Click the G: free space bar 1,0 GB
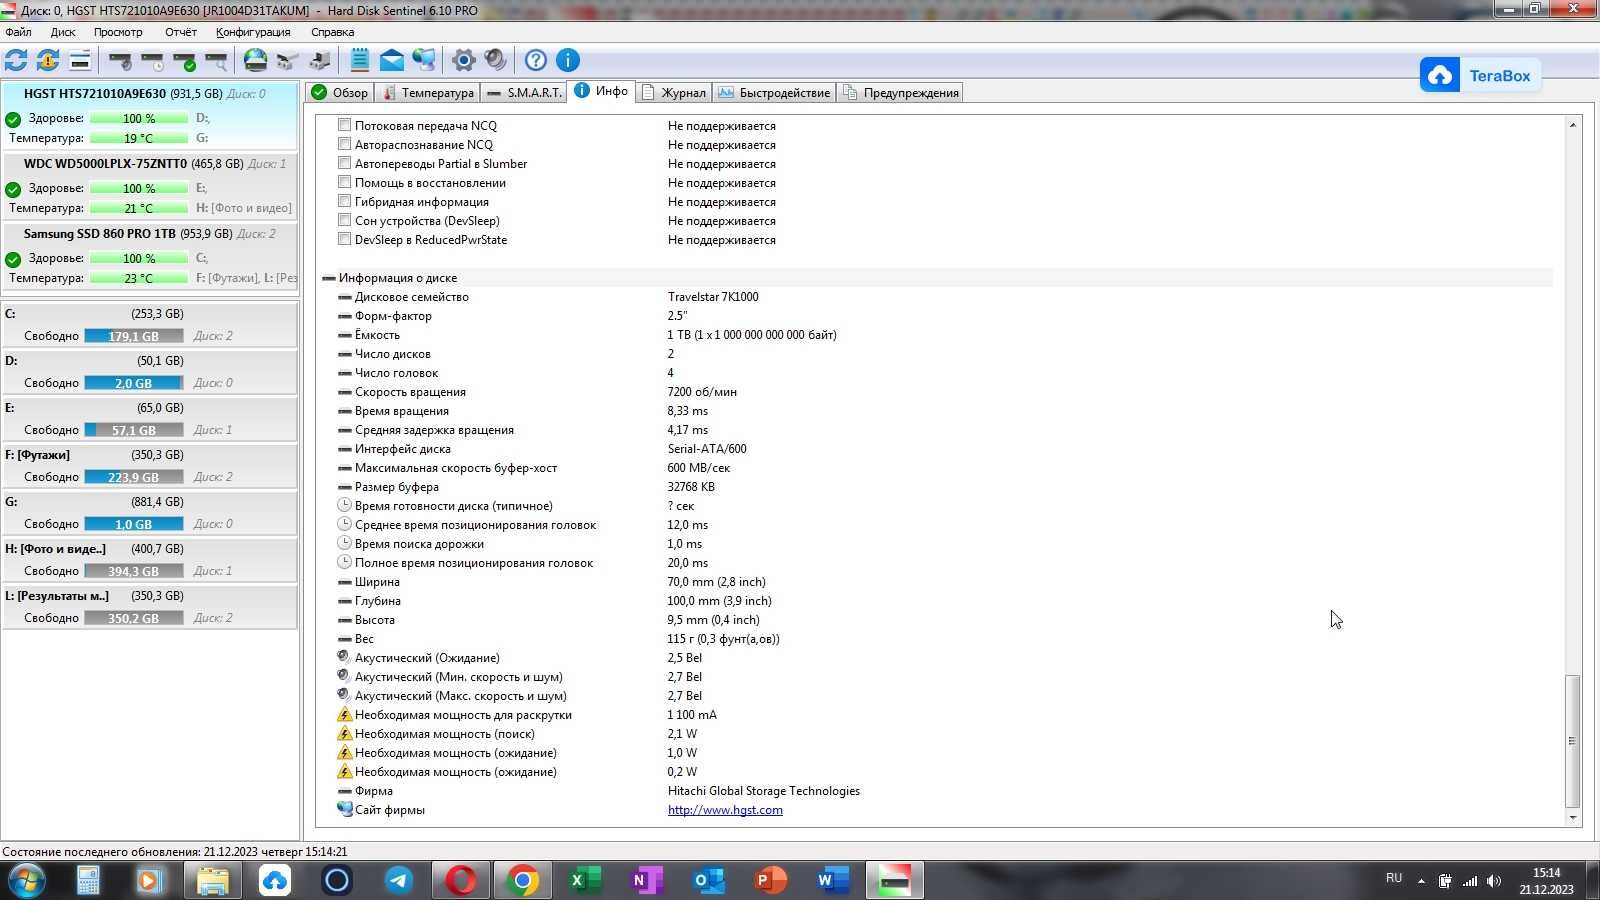Image resolution: width=1600 pixels, height=900 pixels. (134, 524)
